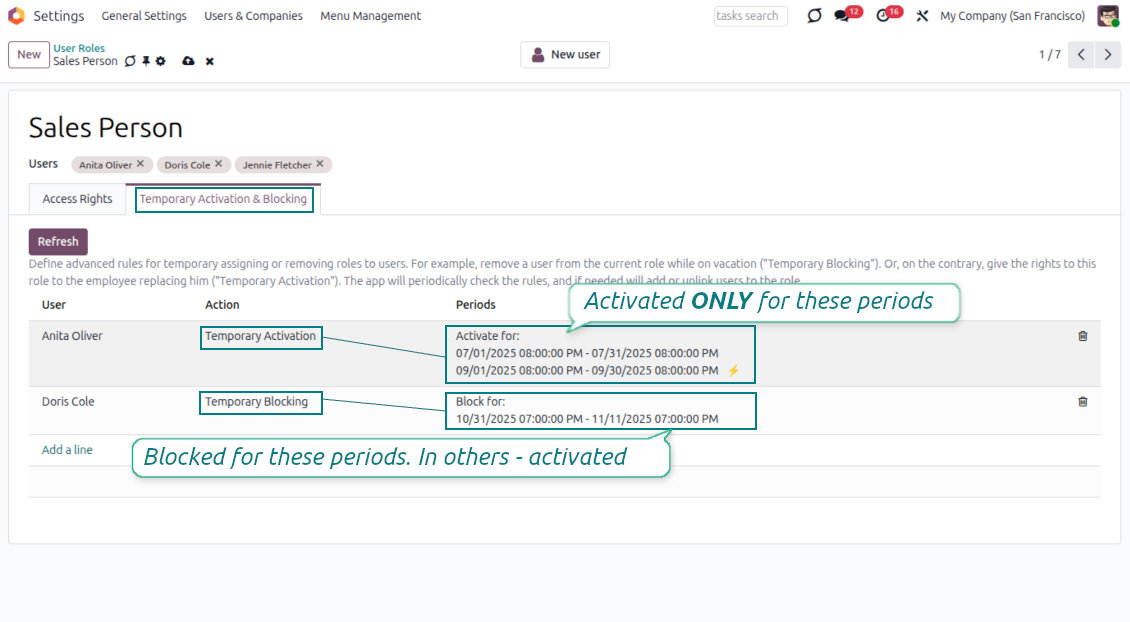Open the Users & Companies menu
Viewport: 1130px width, 622px height.
tap(253, 16)
